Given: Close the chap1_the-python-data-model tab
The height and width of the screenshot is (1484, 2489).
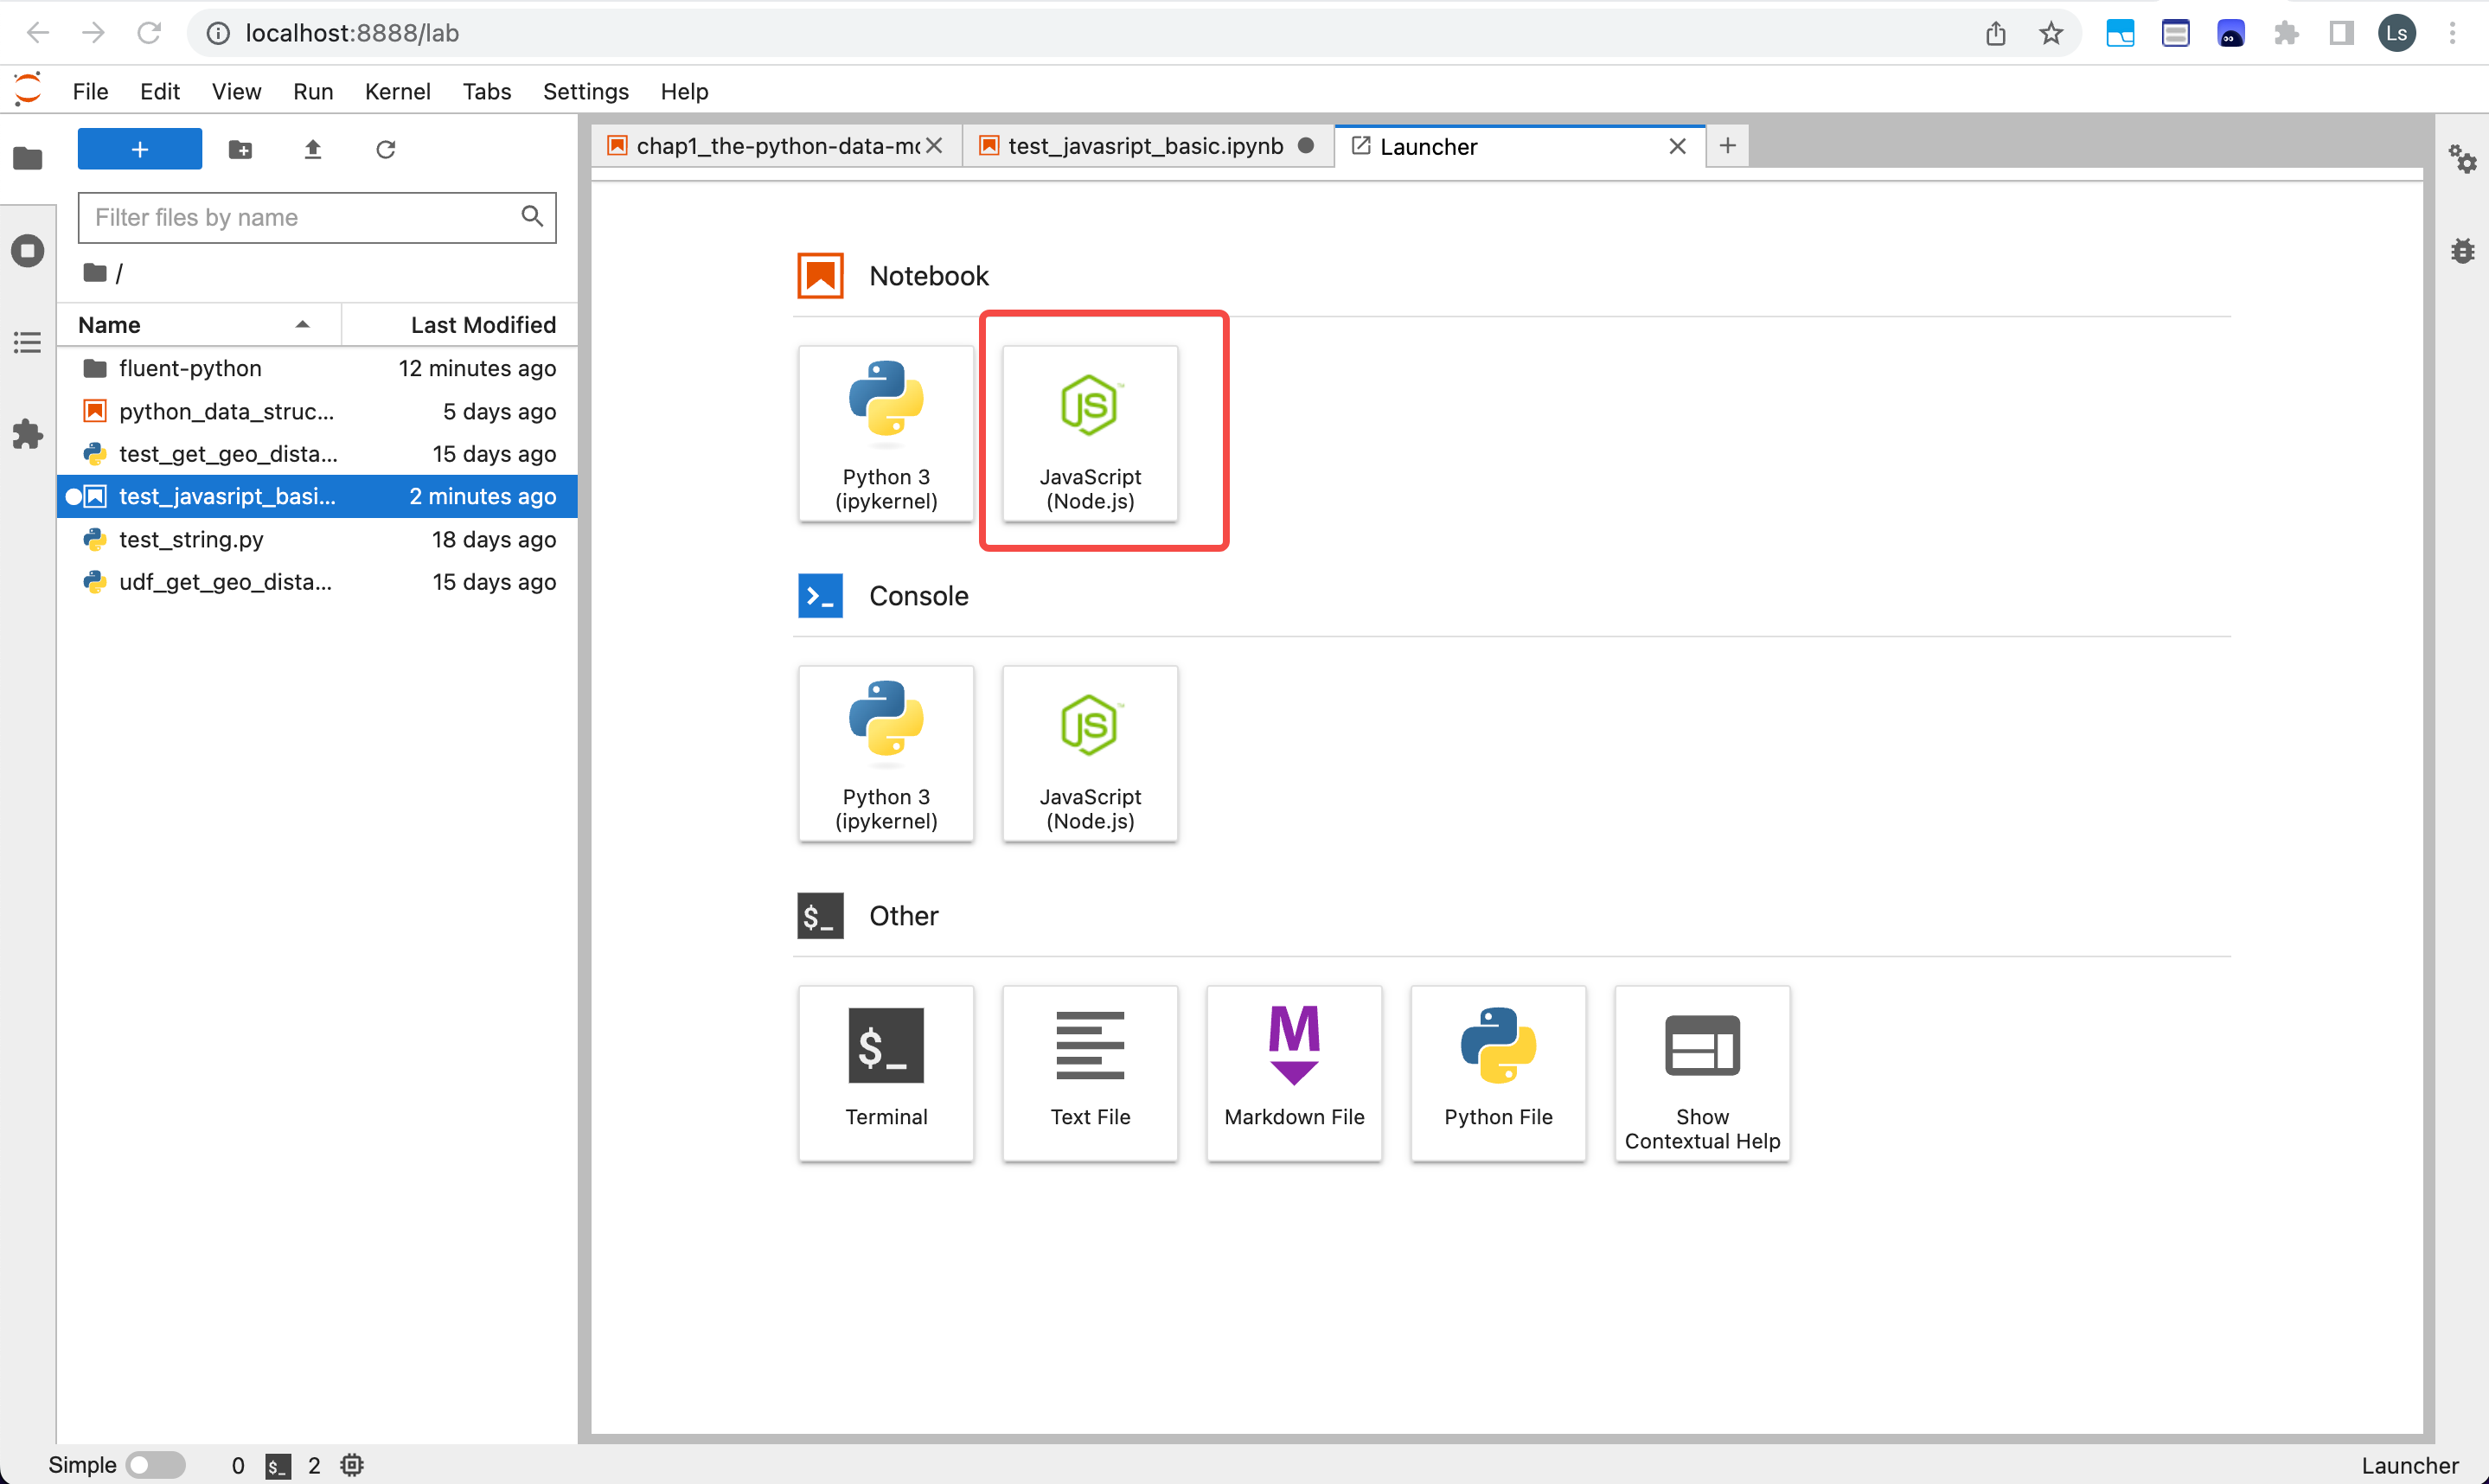Looking at the screenshot, I should point(934,146).
